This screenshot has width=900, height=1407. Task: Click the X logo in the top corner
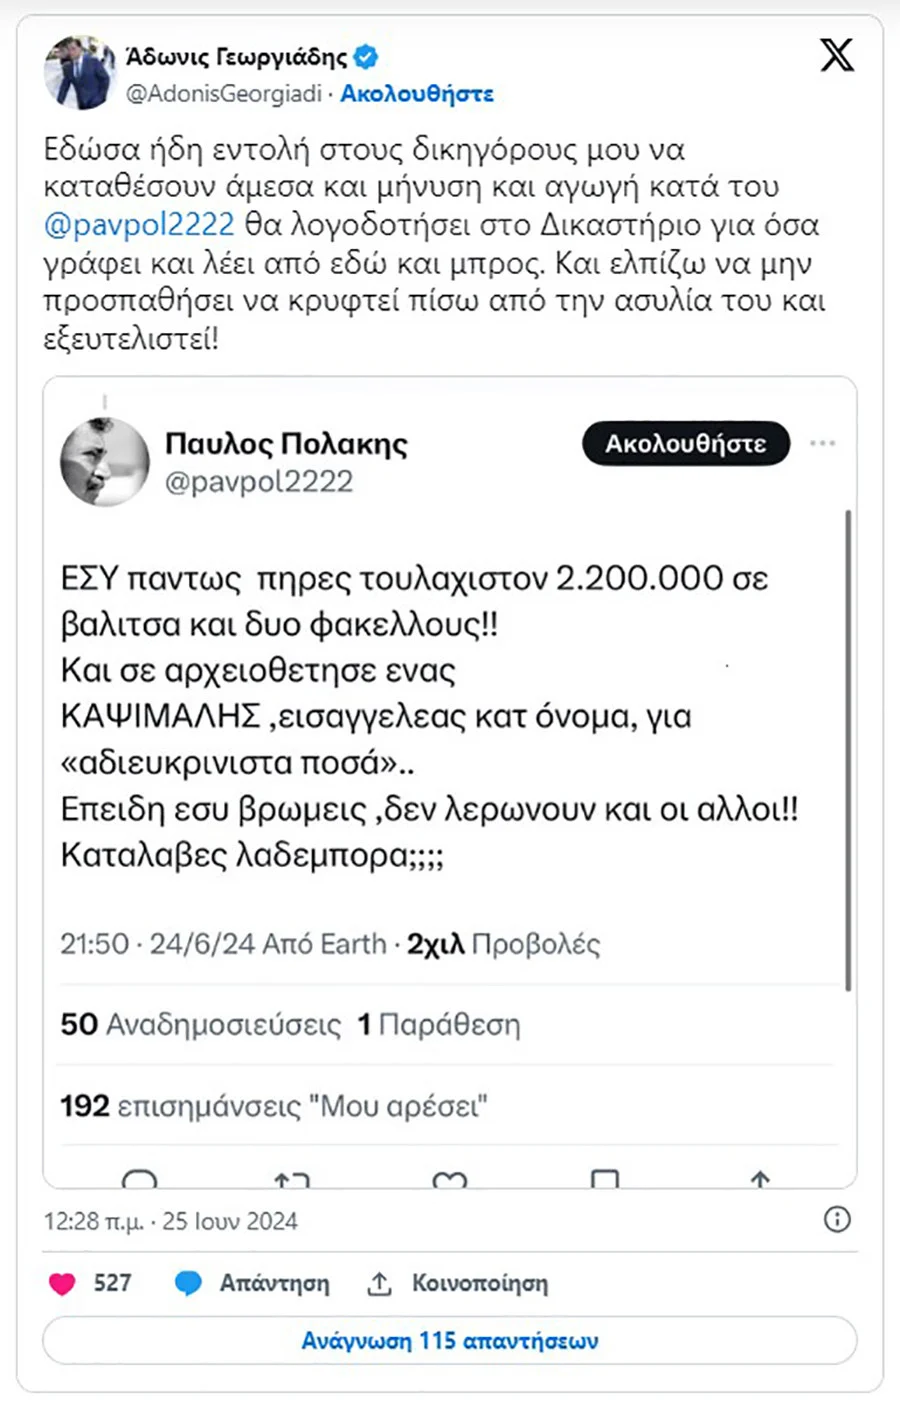pos(837,55)
